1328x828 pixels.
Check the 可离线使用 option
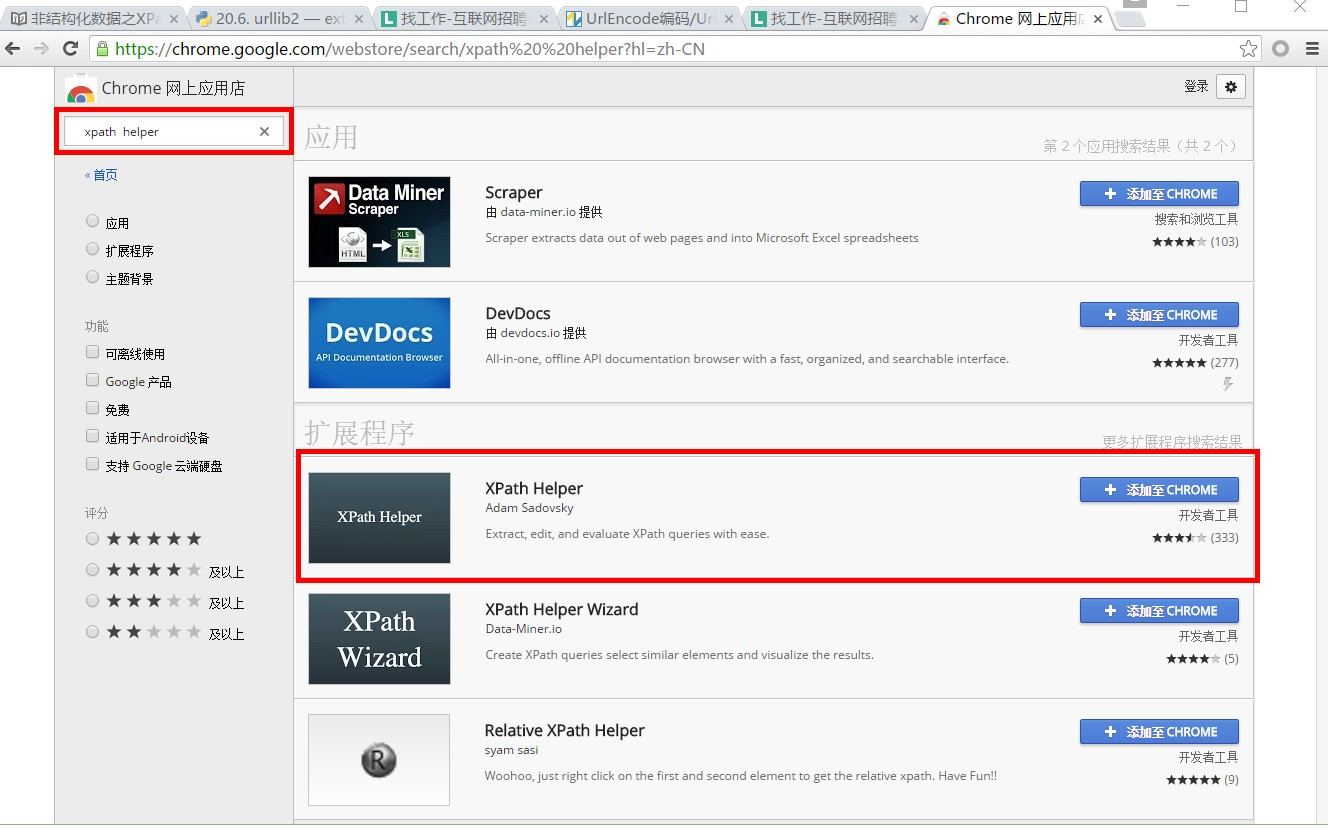coord(93,353)
